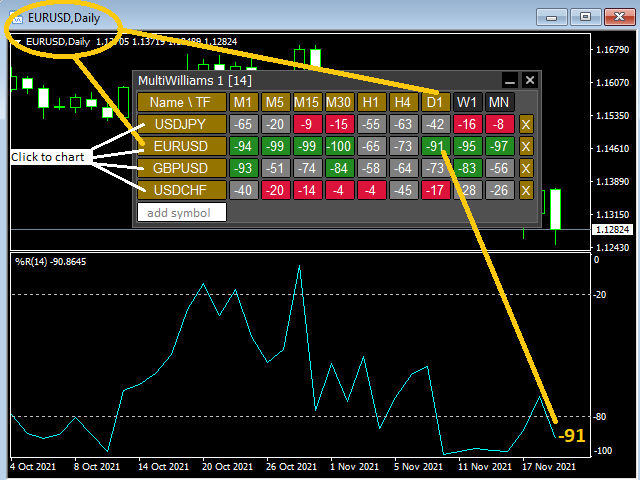Minimize the EURUSD,Daily chart window
The width and height of the screenshot is (640, 480).
[x=552, y=18]
